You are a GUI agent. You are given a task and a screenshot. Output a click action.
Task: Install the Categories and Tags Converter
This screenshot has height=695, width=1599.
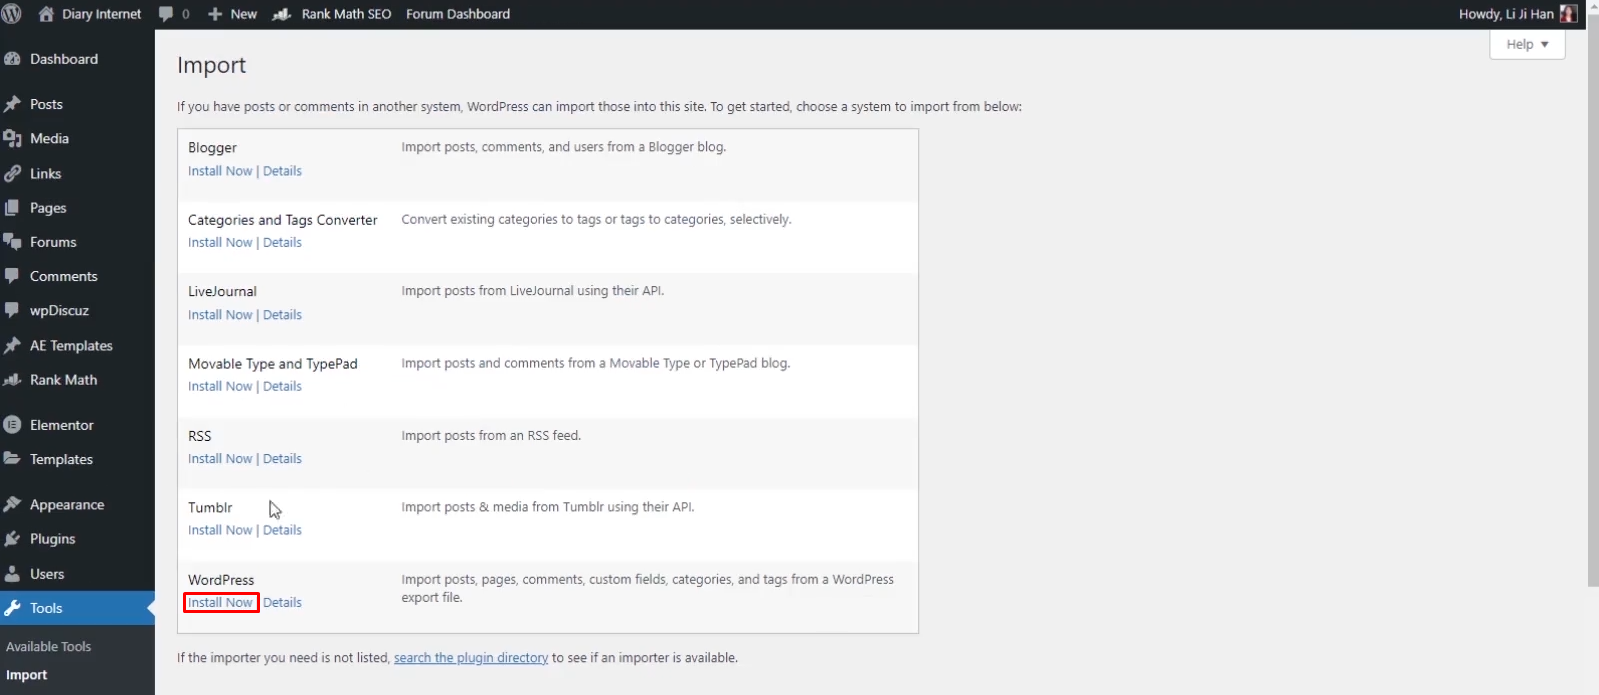coord(220,243)
